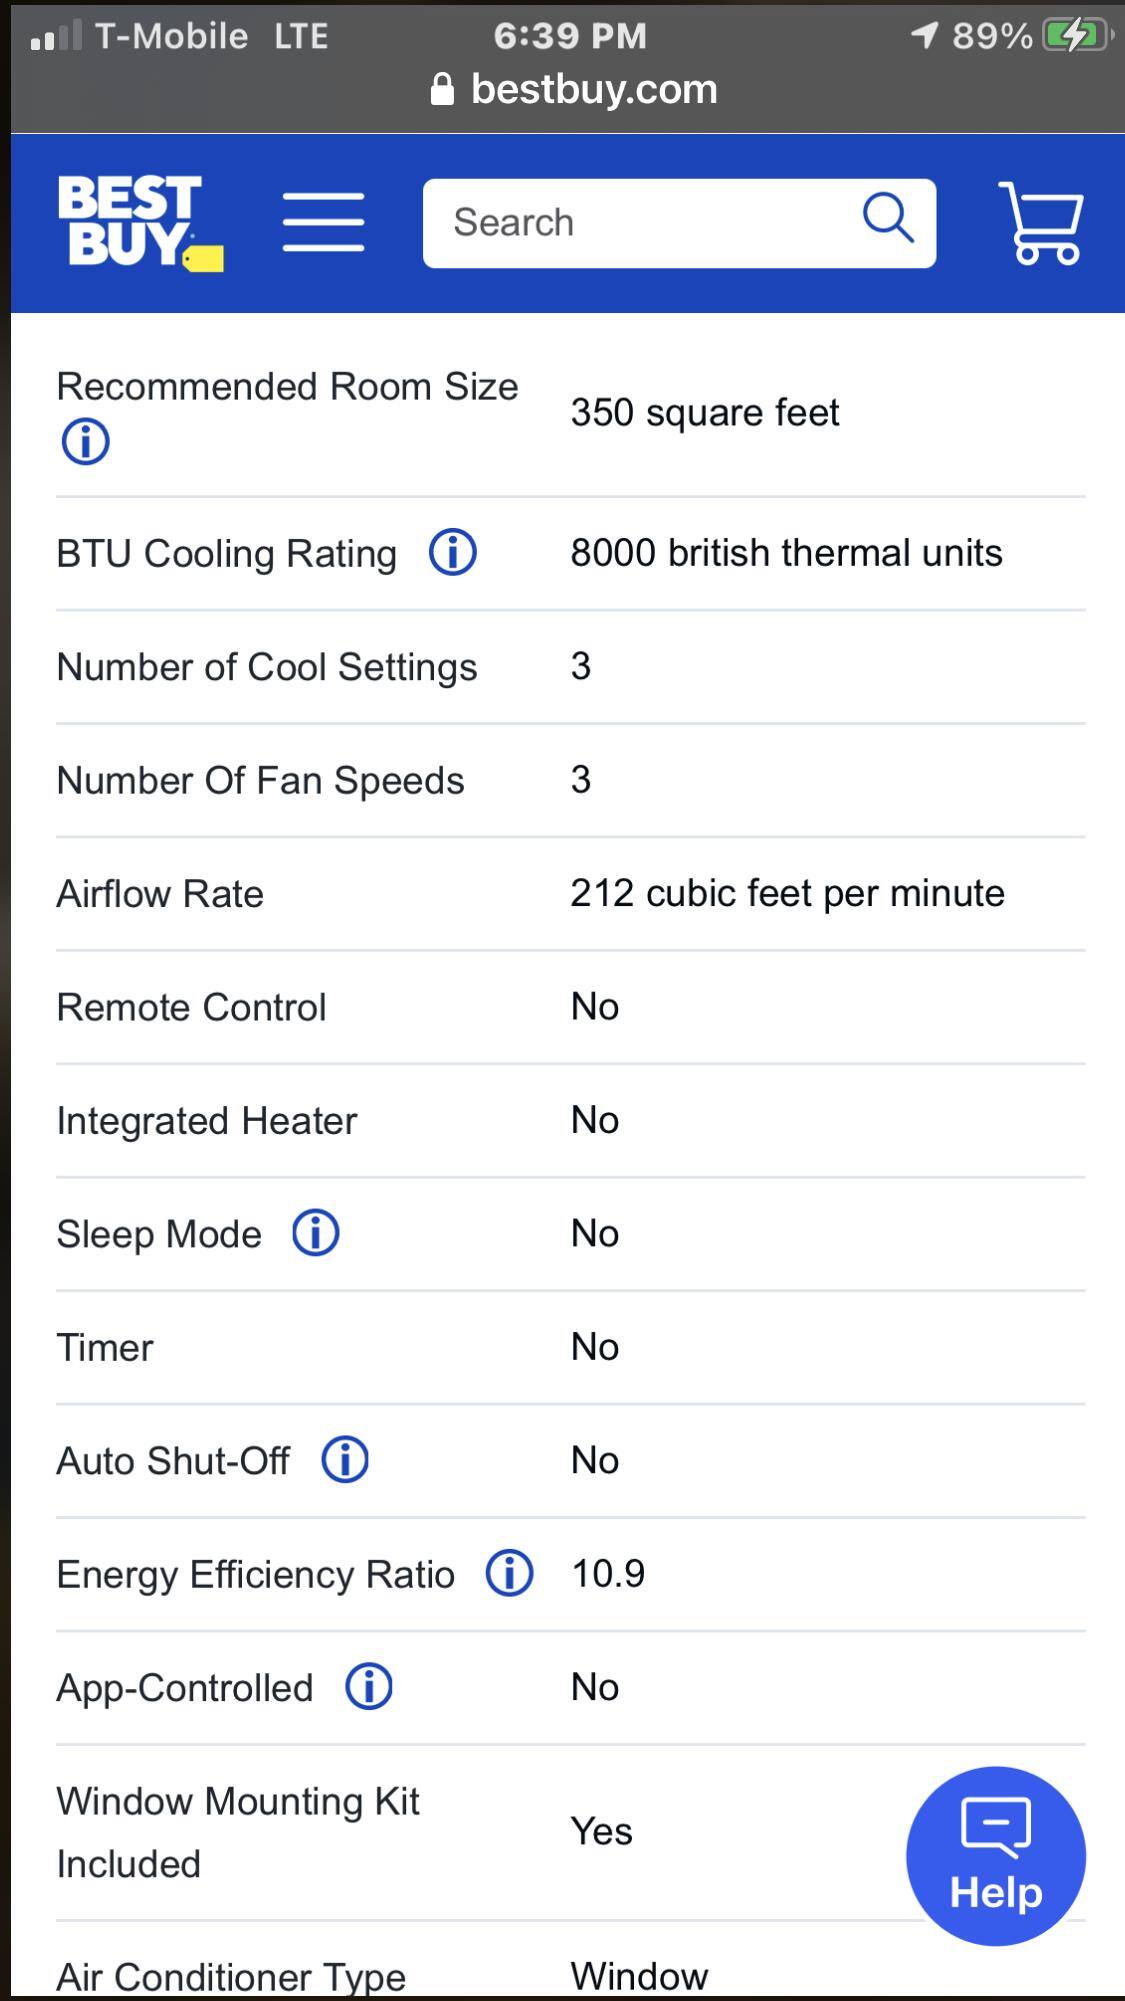Viewport: 1125px width, 2001px height.
Task: Open the shopping cart
Action: 1041,222
